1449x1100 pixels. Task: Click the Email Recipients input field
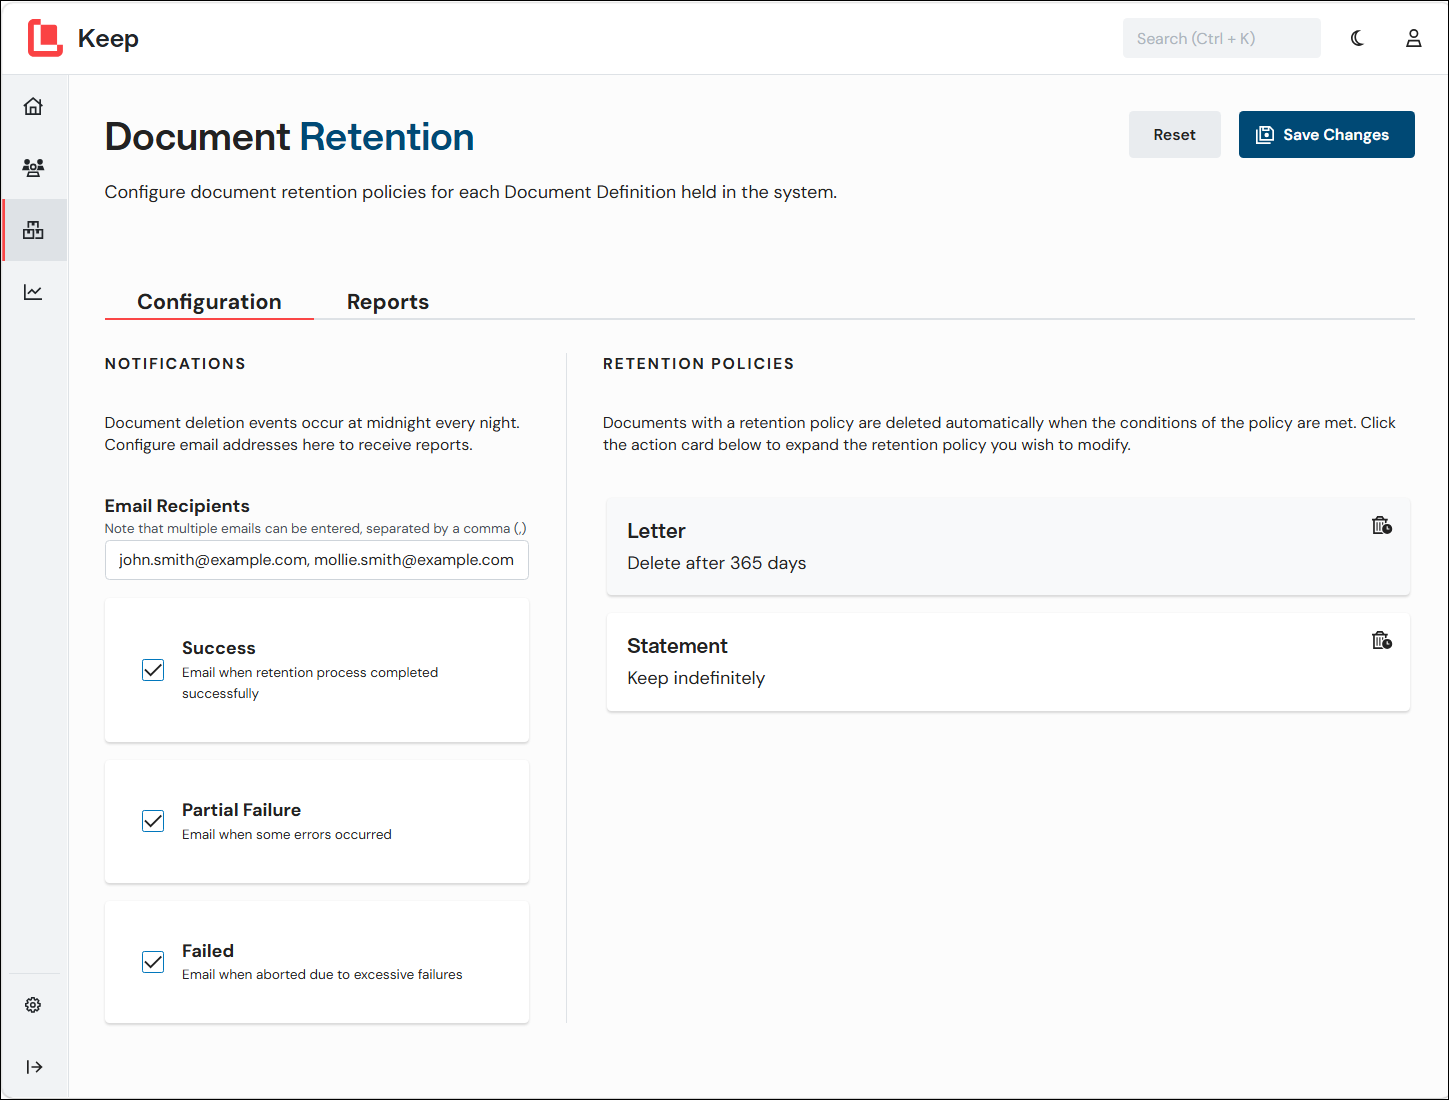click(317, 560)
